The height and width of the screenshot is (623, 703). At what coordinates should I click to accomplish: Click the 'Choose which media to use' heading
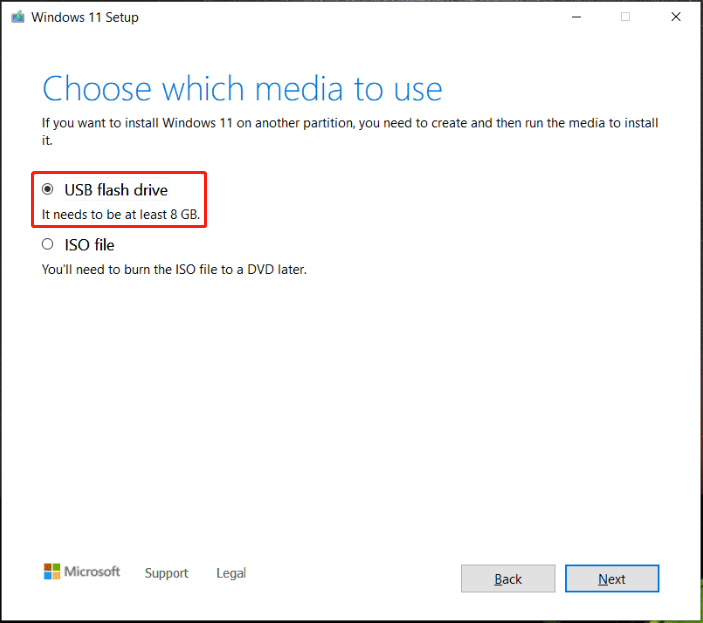point(242,89)
